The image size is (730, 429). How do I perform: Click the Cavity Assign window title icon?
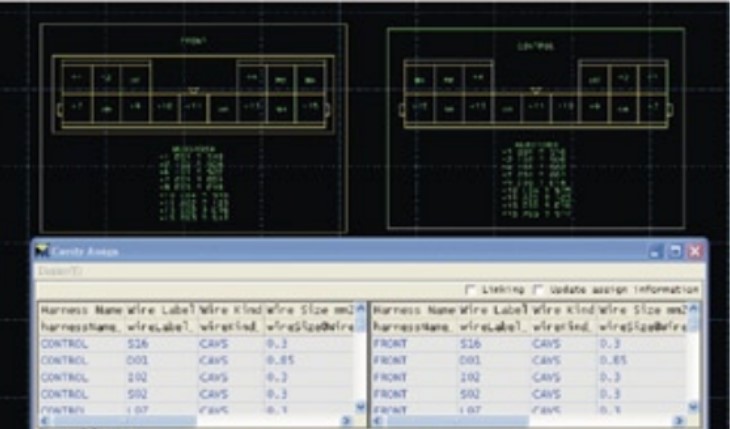(x=43, y=252)
